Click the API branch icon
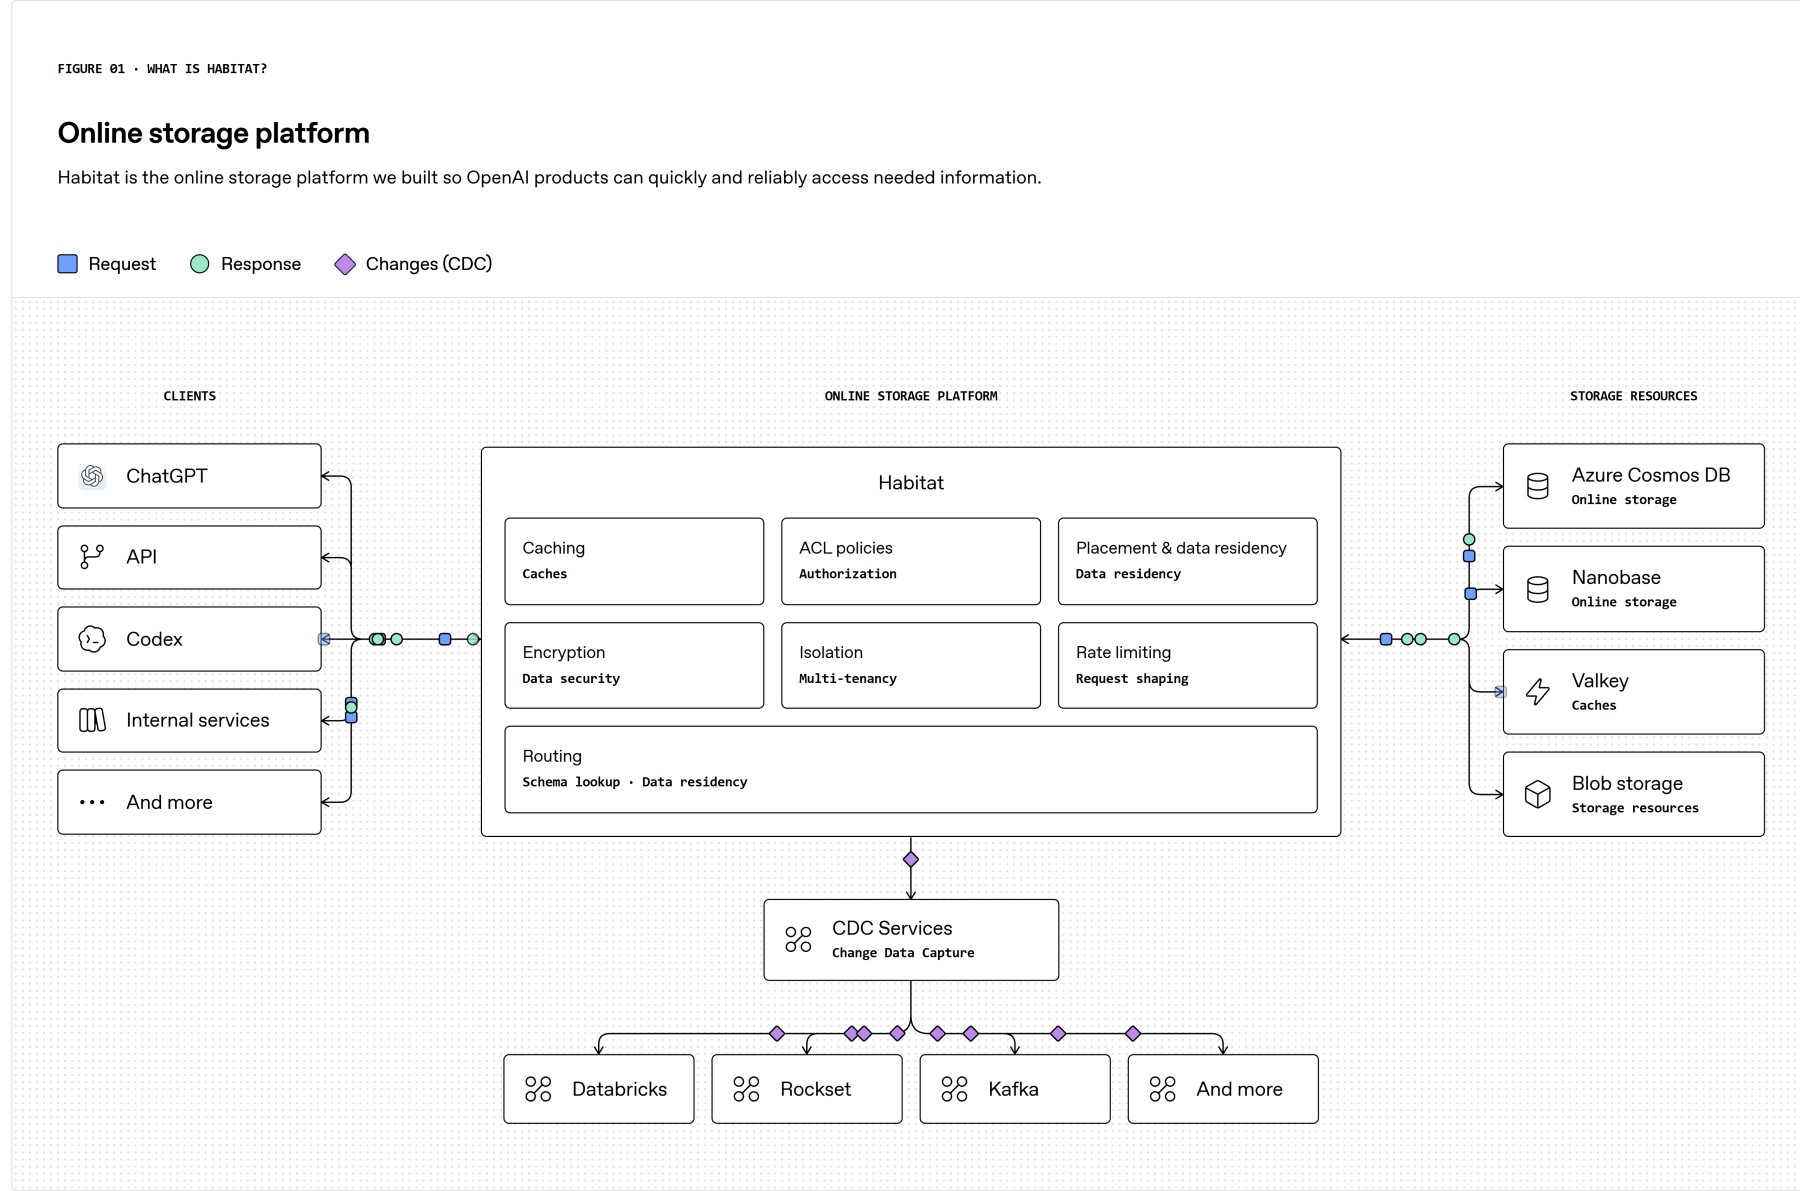 (92, 557)
